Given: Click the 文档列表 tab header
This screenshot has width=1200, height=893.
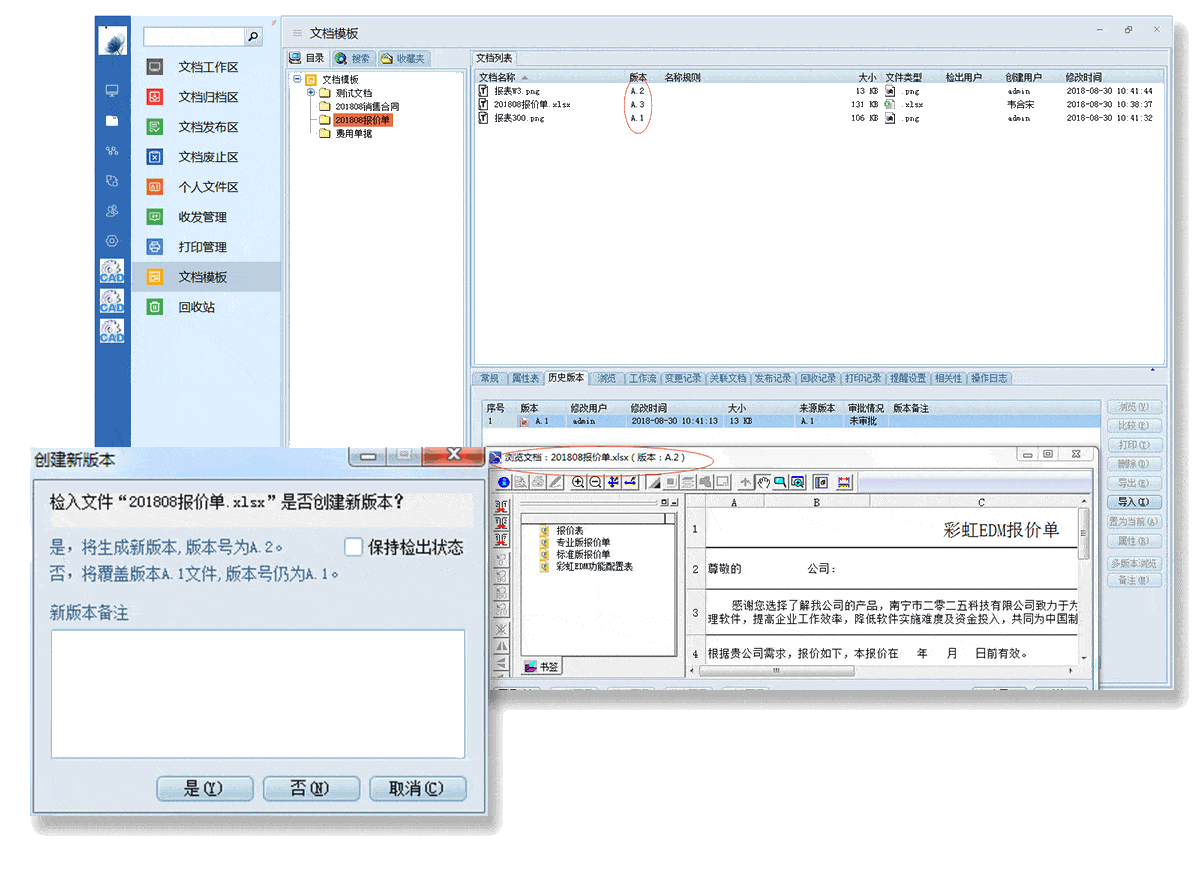Looking at the screenshot, I should coord(494,58).
